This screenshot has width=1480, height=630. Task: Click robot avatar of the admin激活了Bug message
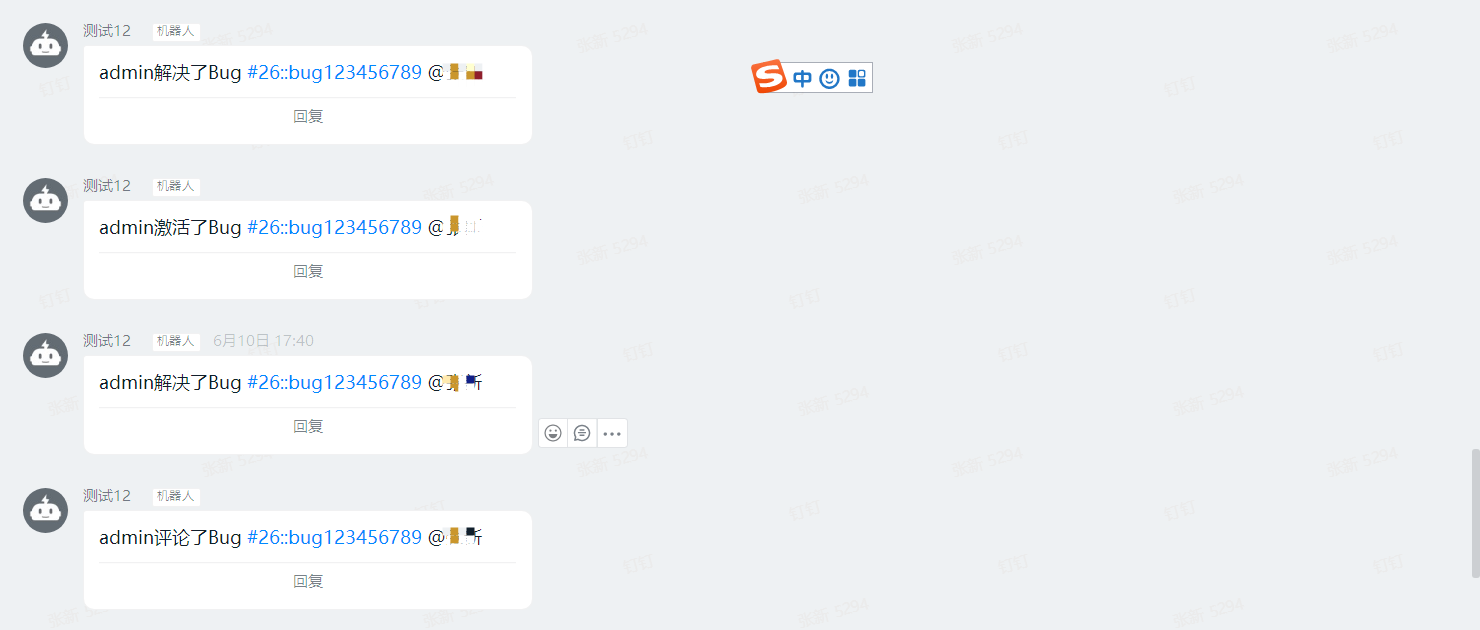click(x=45, y=200)
